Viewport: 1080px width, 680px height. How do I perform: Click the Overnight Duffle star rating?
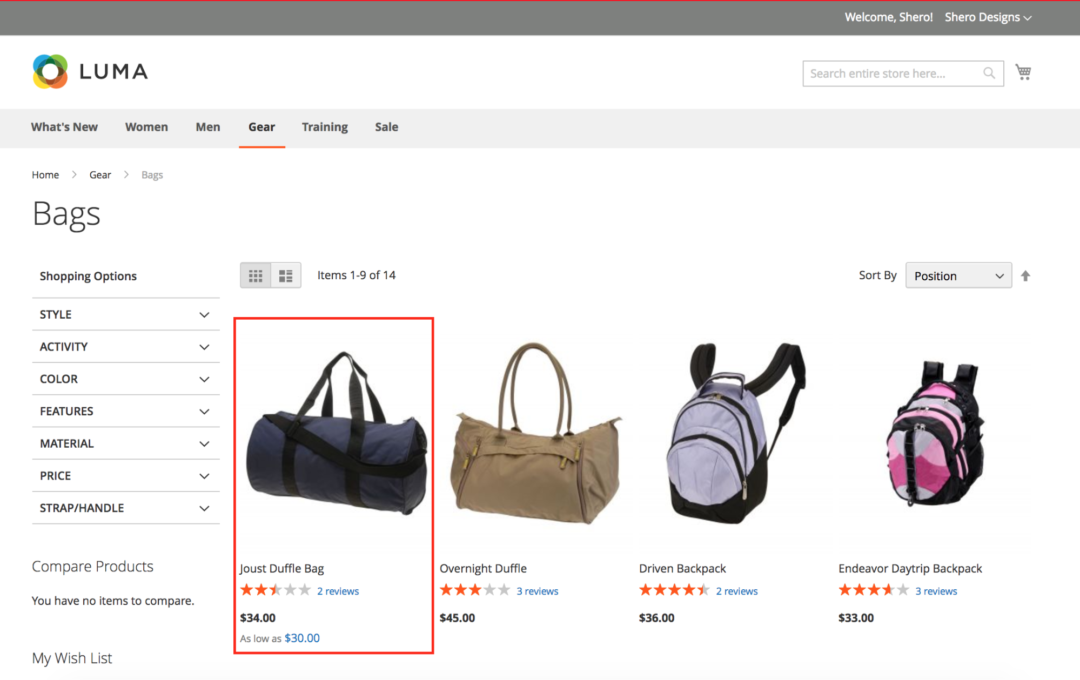click(x=474, y=590)
